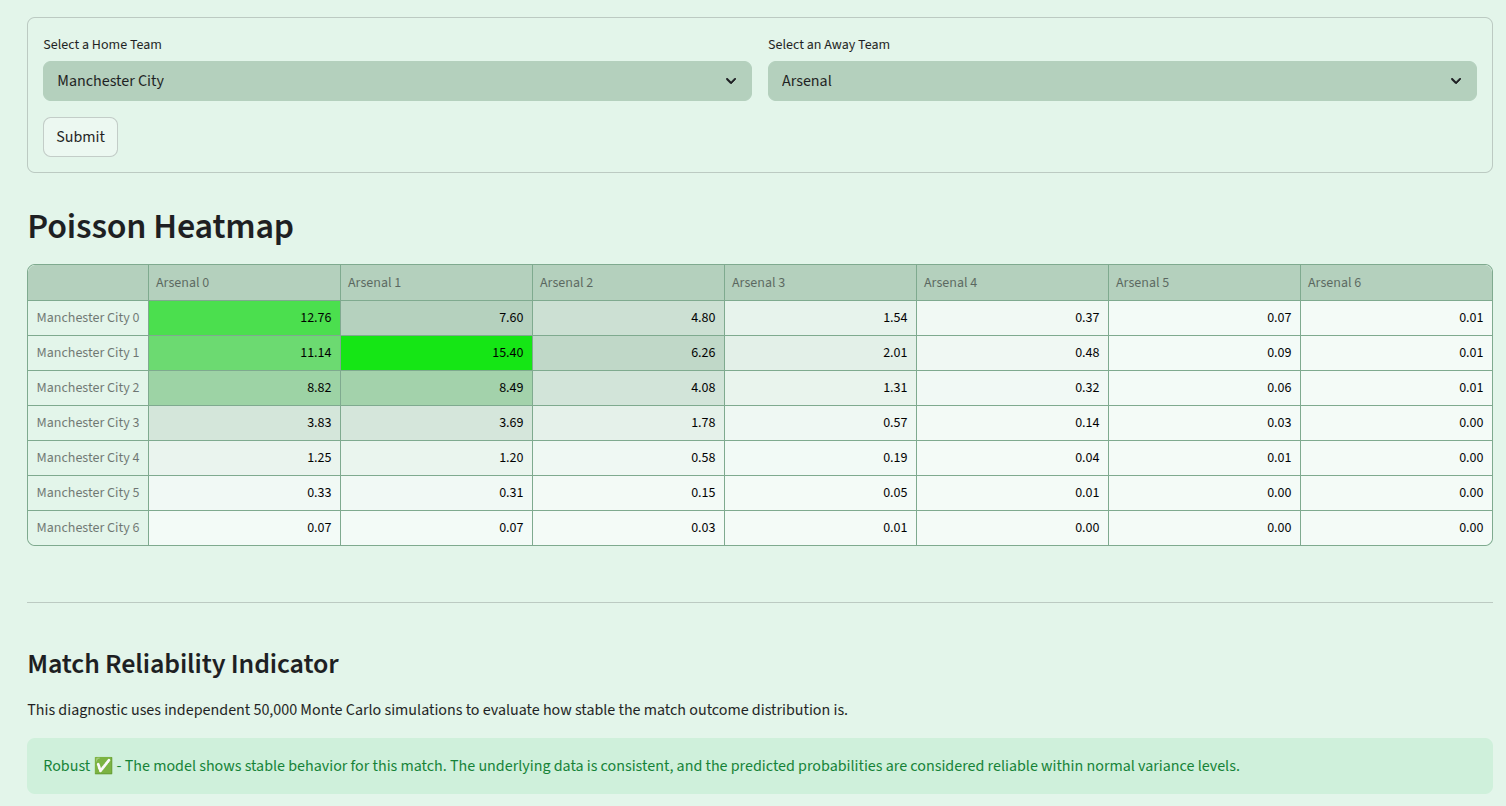Click the Poisson Heatmap heading
The image size is (1506, 806).
click(x=161, y=227)
